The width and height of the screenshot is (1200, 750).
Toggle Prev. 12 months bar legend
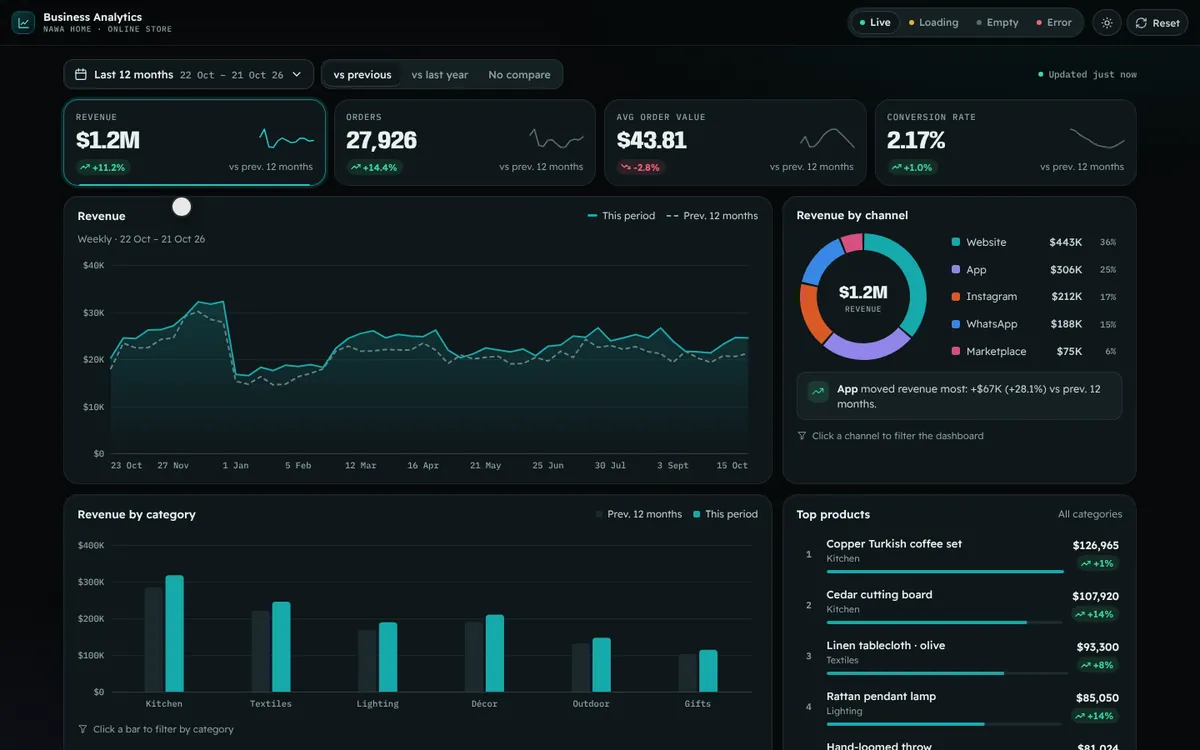coord(638,514)
